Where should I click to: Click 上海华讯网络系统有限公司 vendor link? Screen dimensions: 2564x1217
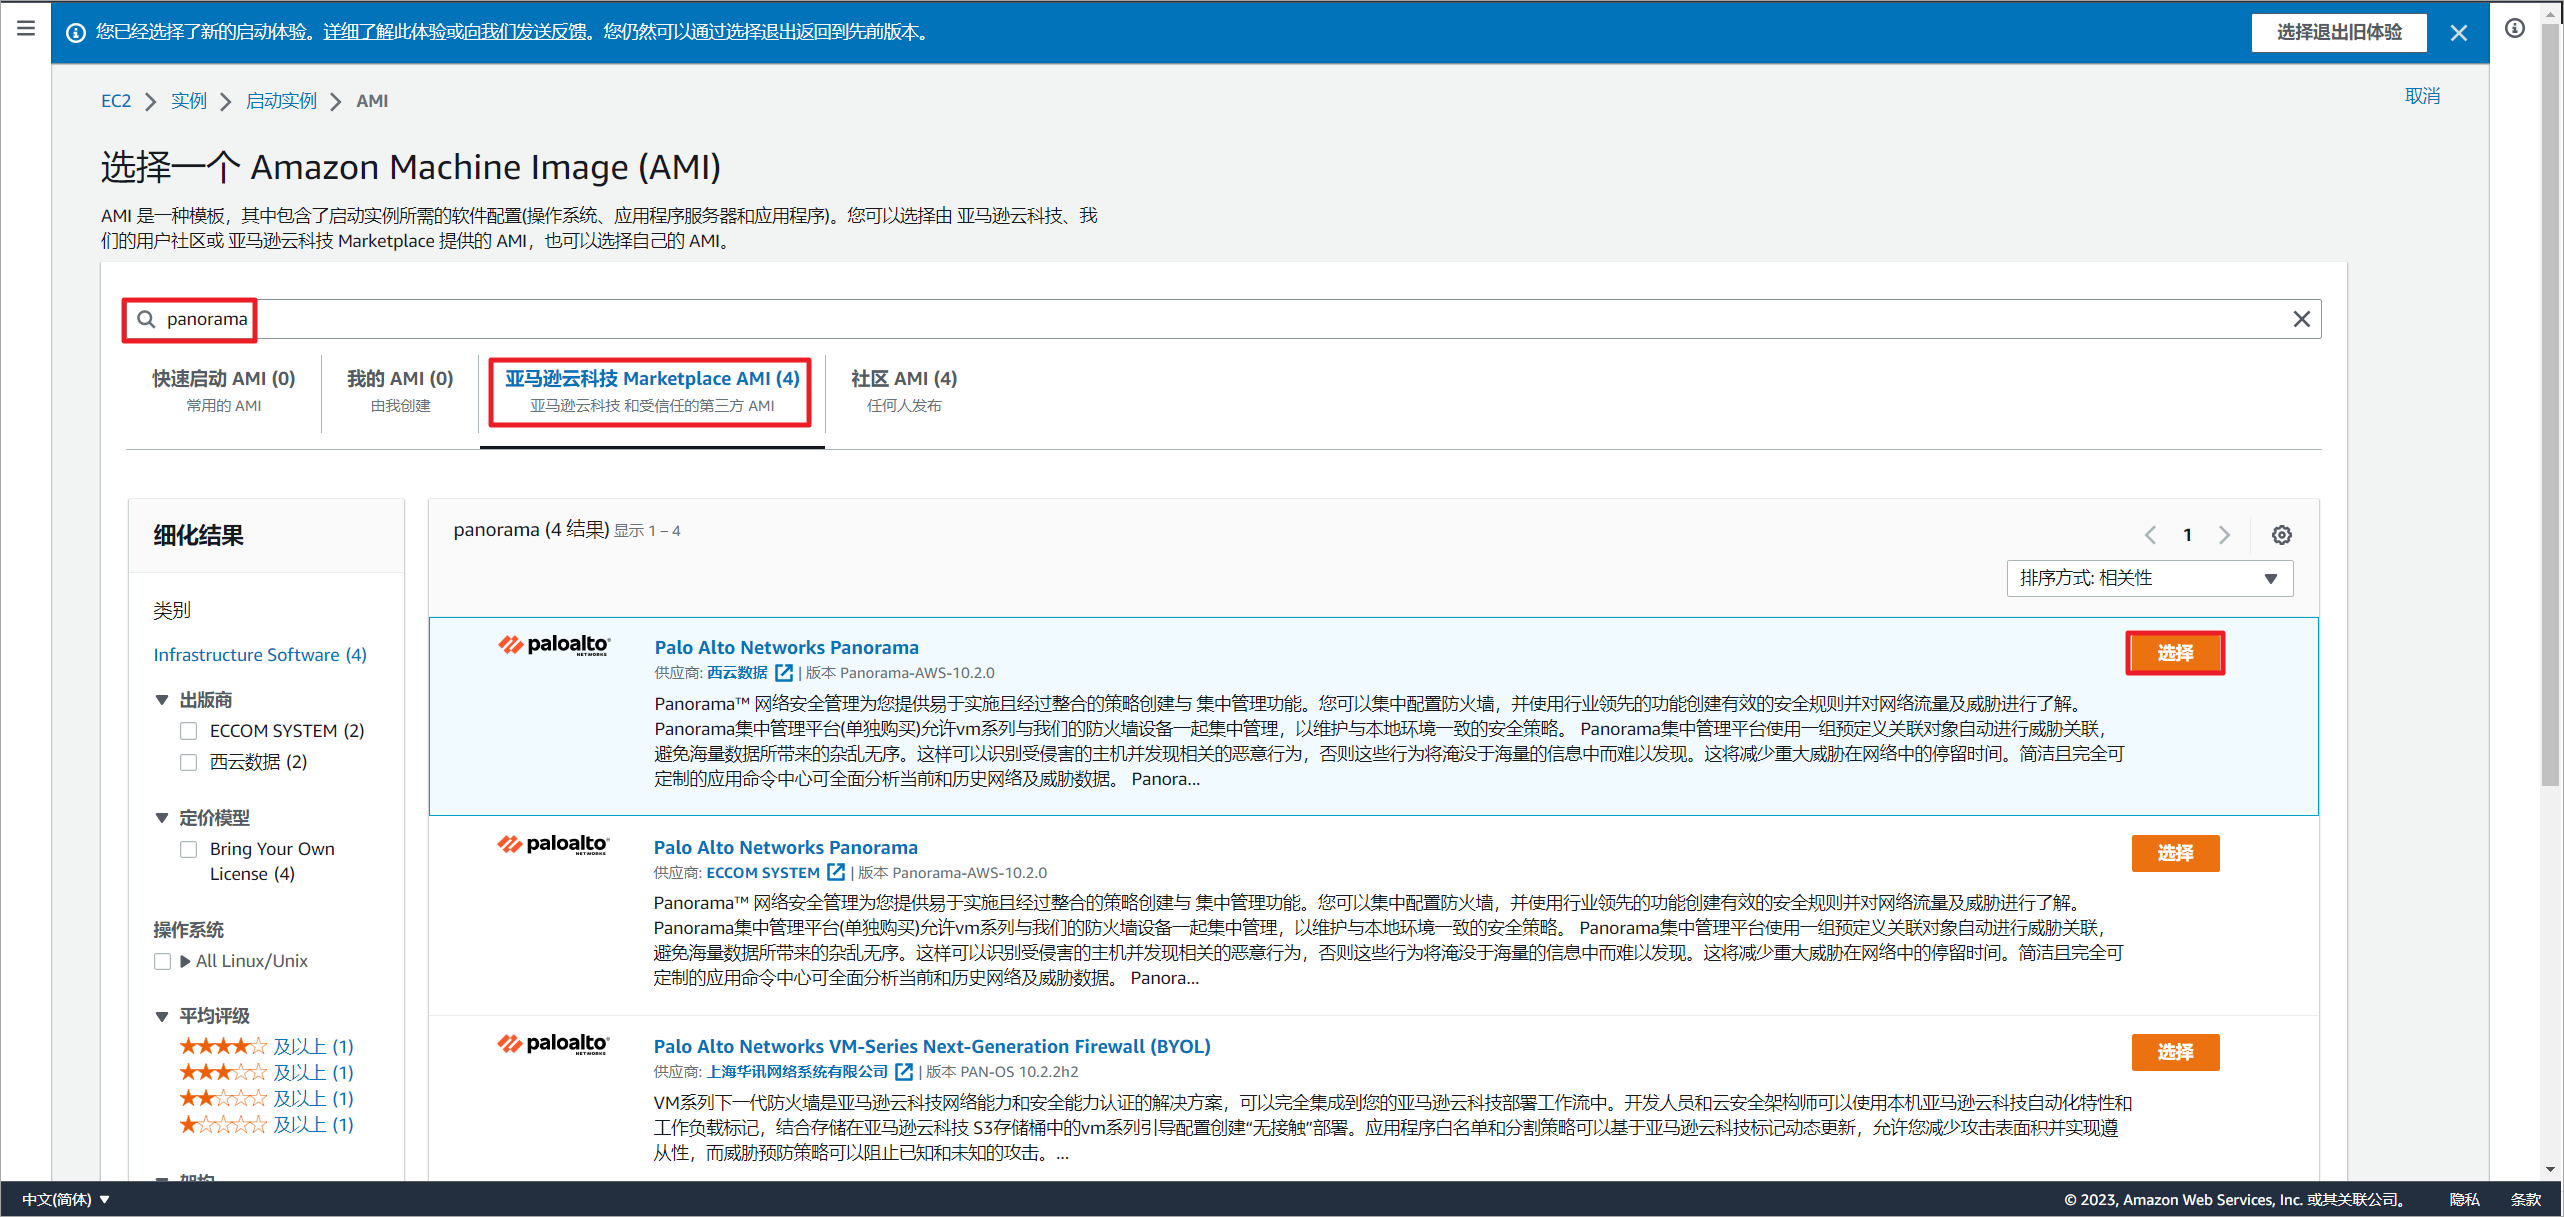797,1072
